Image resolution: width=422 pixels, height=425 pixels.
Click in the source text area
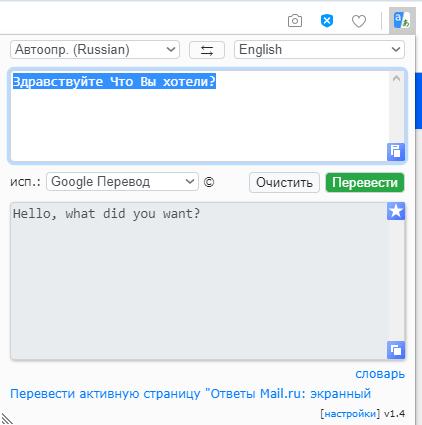tap(200, 116)
